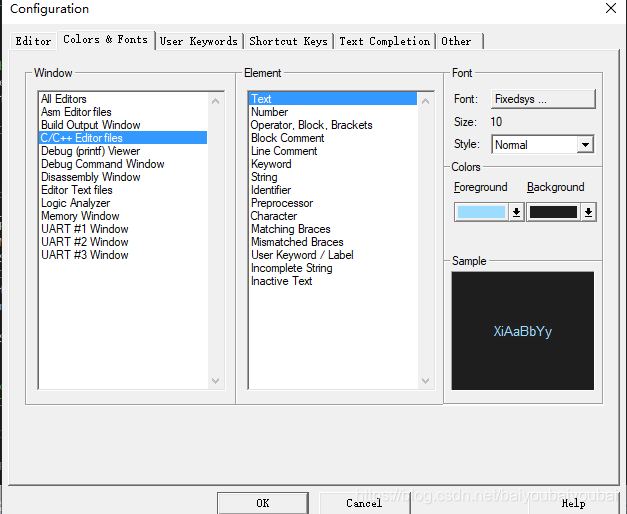Image resolution: width=627 pixels, height=514 pixels.
Task: Open the User Keywords tab
Action: coord(199,41)
